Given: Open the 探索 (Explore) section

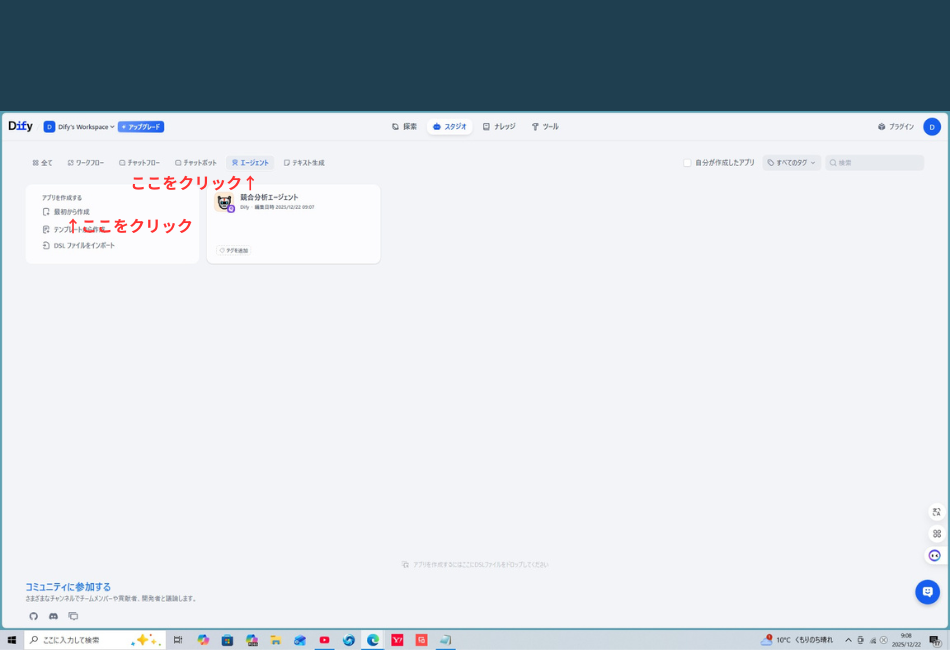Looking at the screenshot, I should (x=404, y=126).
